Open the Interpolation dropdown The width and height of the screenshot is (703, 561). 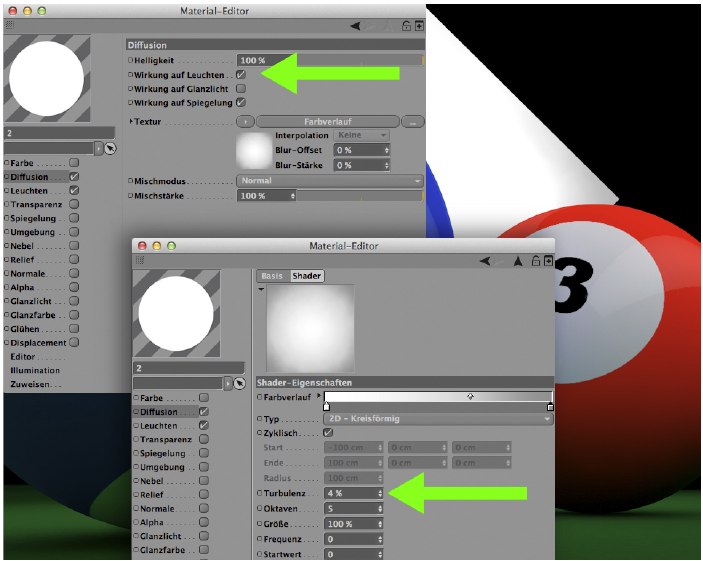pos(361,135)
